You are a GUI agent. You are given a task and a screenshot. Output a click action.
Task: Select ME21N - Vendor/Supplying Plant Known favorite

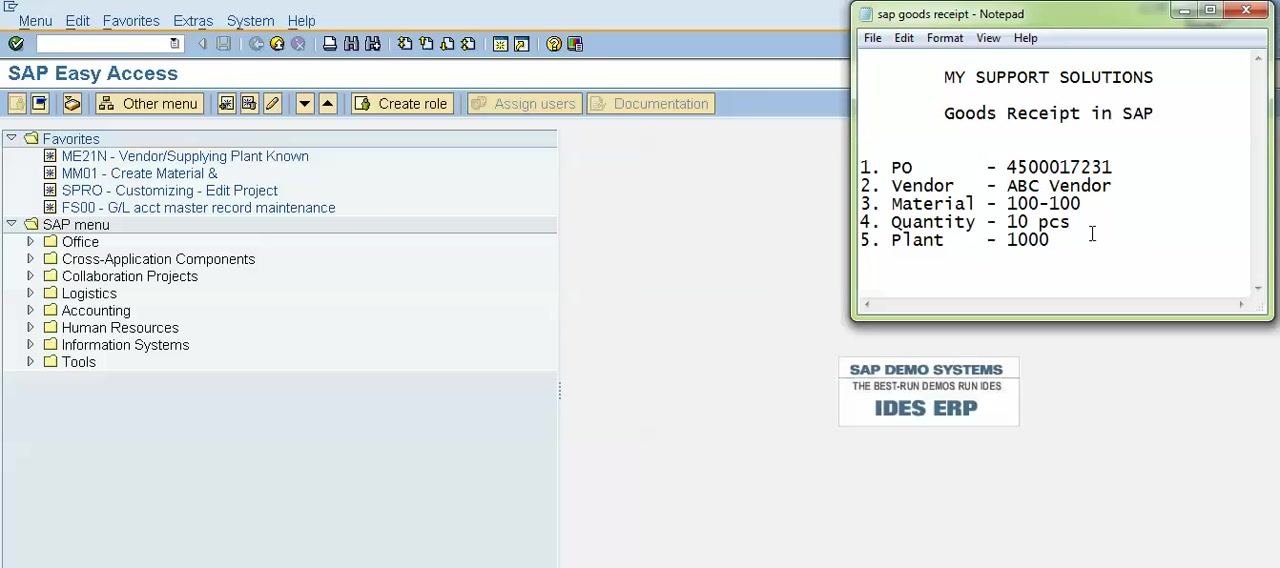click(185, 156)
